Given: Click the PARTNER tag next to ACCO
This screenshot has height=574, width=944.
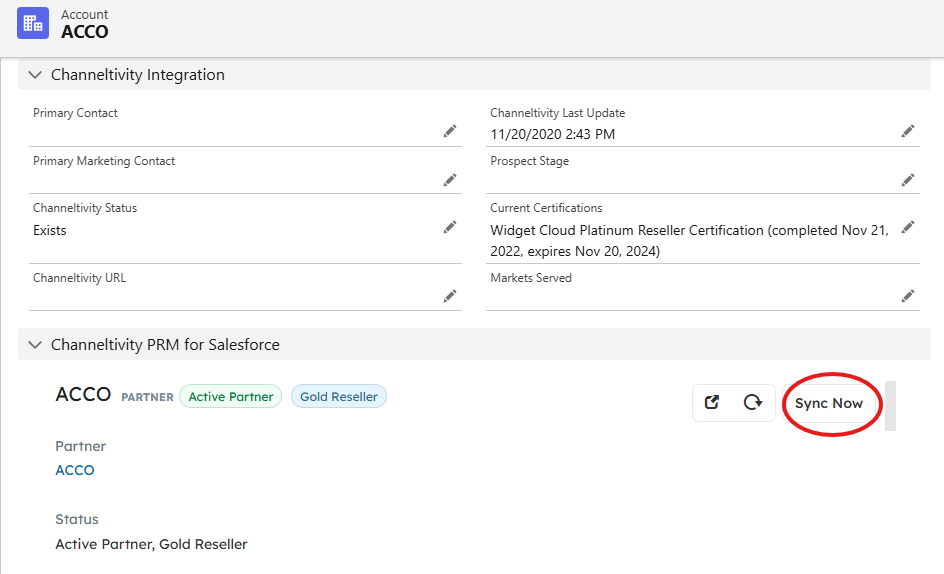Looking at the screenshot, I should click(x=148, y=398).
